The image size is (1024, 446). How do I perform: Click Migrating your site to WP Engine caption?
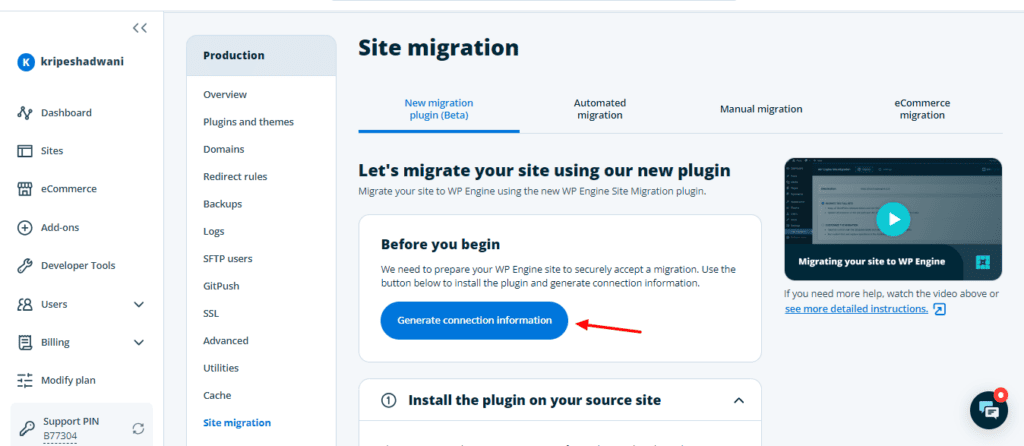(x=872, y=262)
